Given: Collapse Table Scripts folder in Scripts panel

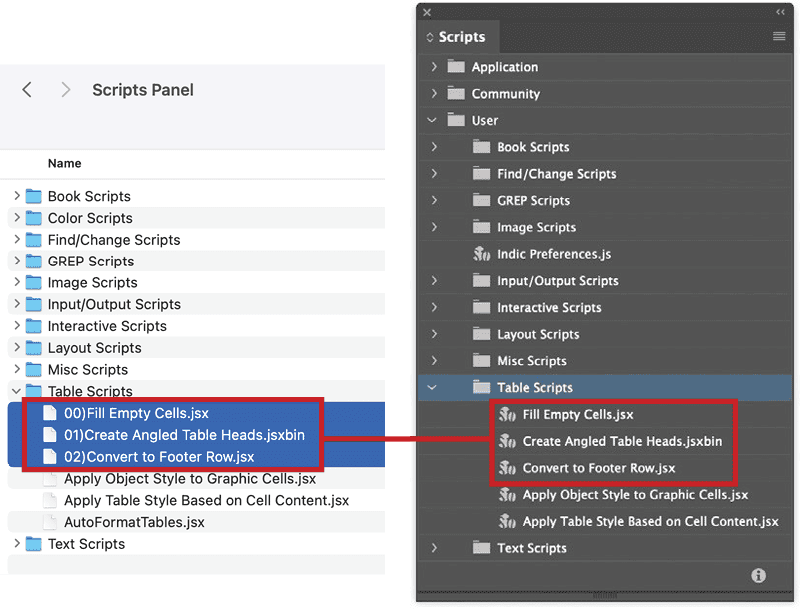Looking at the screenshot, I should coord(433,388).
